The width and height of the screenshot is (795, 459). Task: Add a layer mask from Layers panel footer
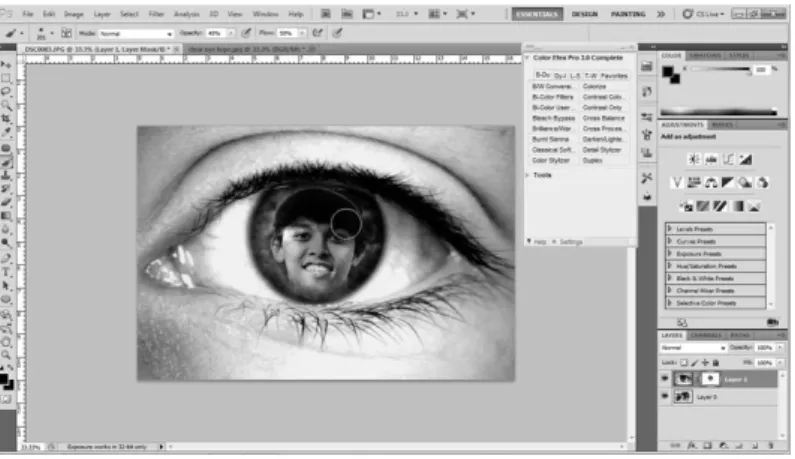tap(708, 446)
